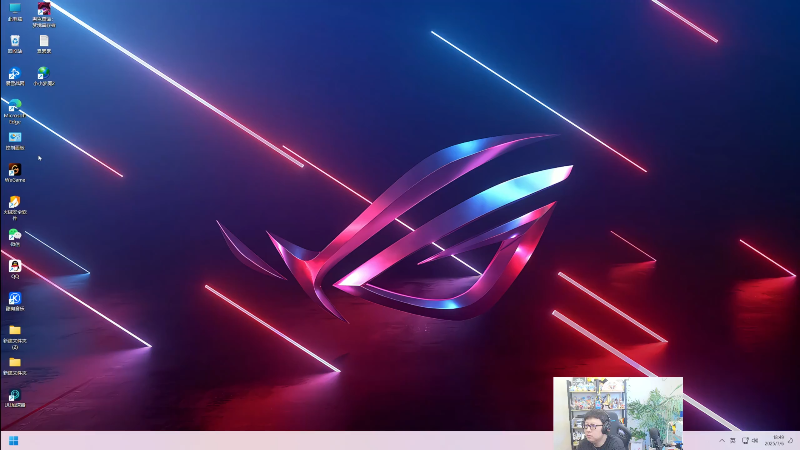Open the orange security software shortcut
The width and height of the screenshot is (800, 450).
tap(15, 208)
